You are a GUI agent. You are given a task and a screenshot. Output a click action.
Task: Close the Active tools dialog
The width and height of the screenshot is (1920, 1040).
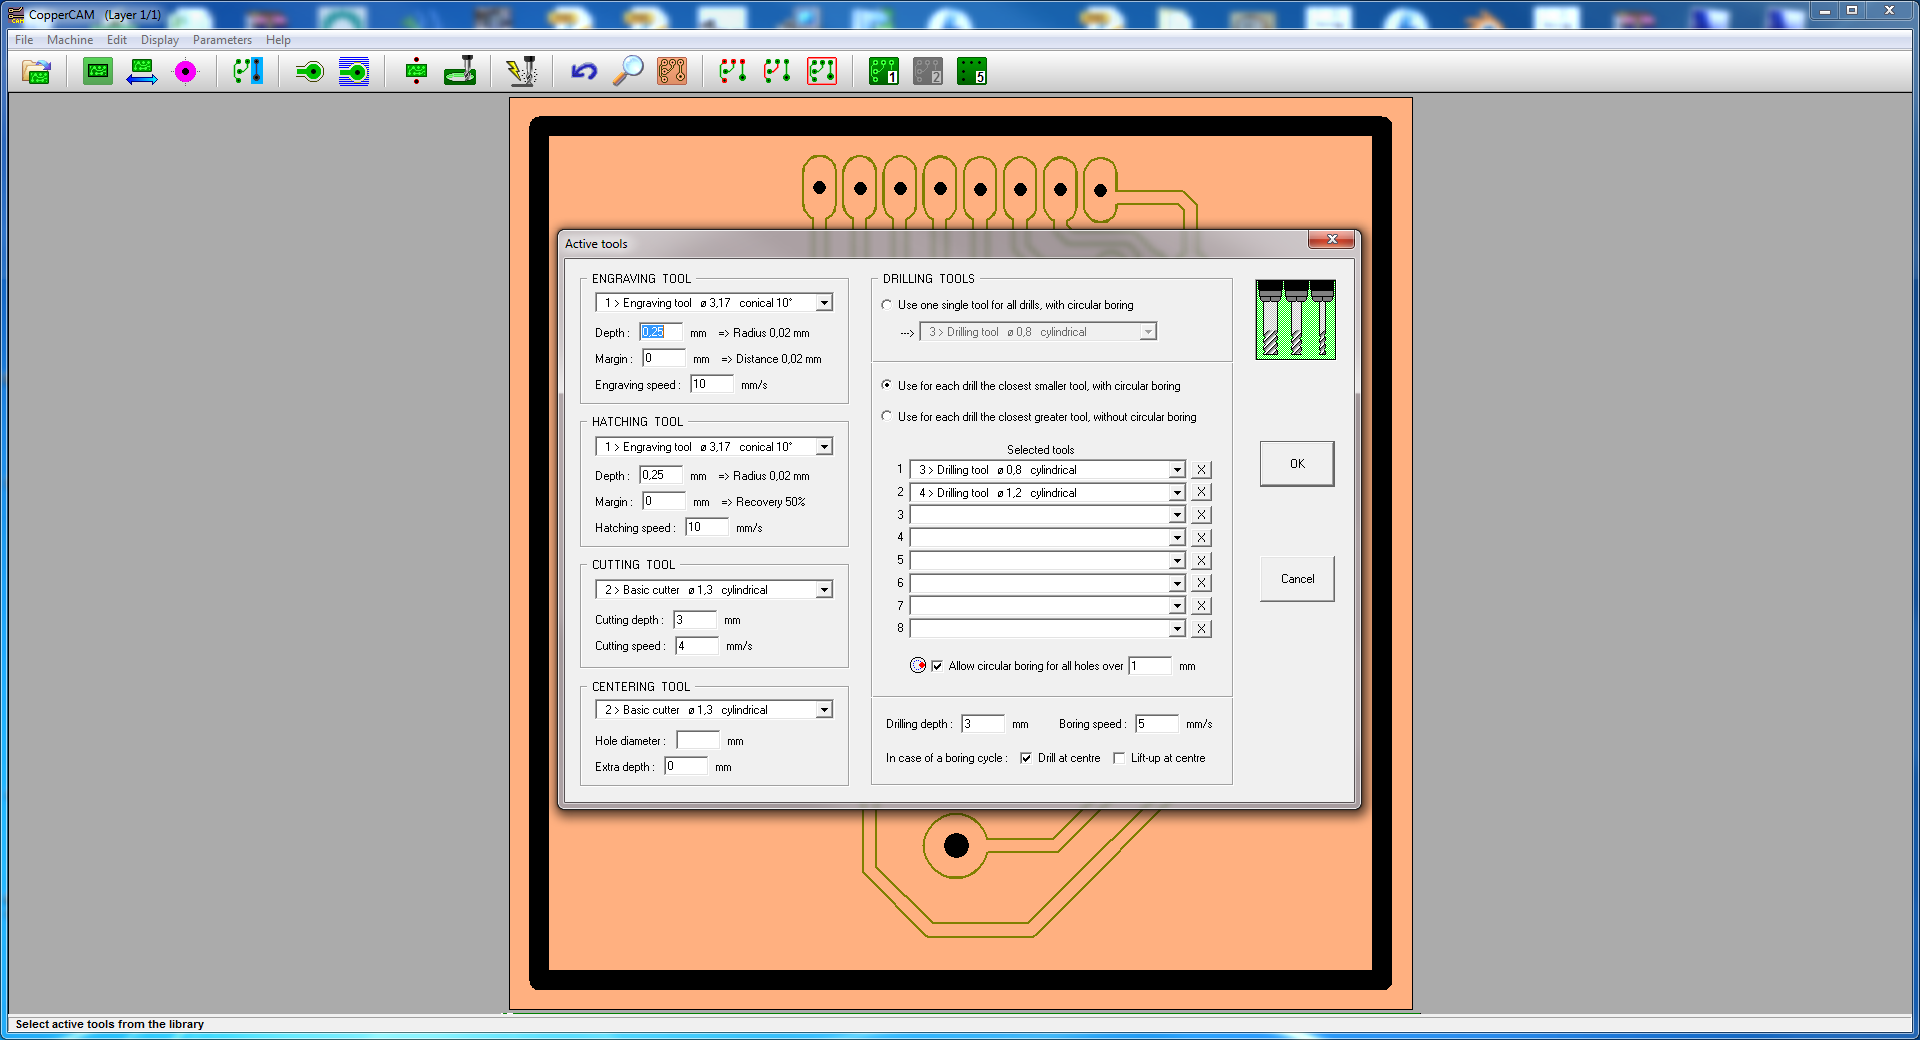1331,240
